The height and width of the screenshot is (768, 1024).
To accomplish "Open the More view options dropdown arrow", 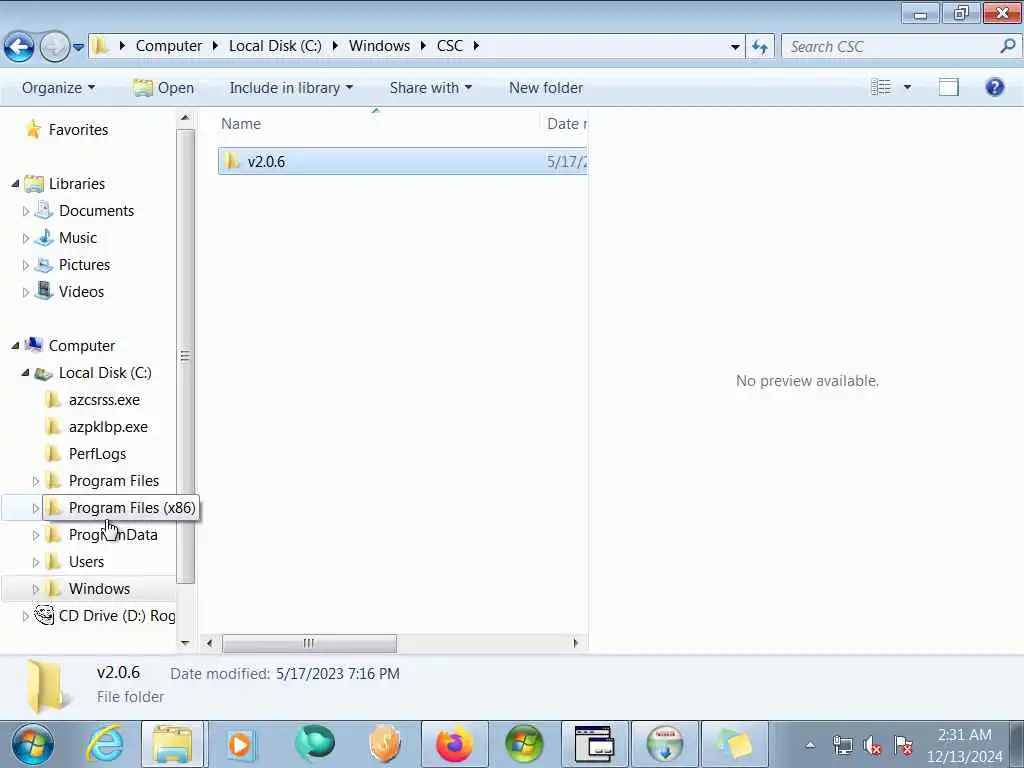I will [x=907, y=87].
